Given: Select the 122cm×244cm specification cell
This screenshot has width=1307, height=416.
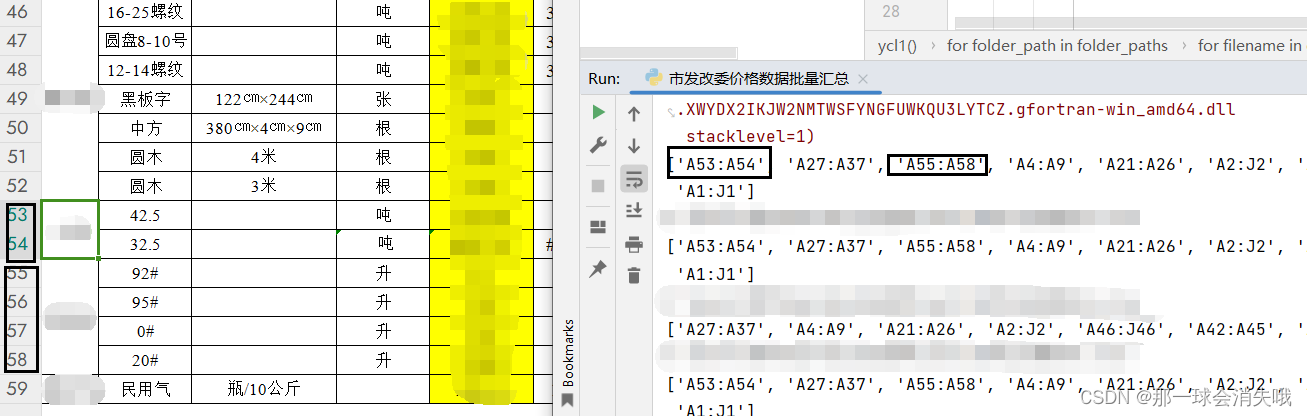Looking at the screenshot, I should (264, 99).
